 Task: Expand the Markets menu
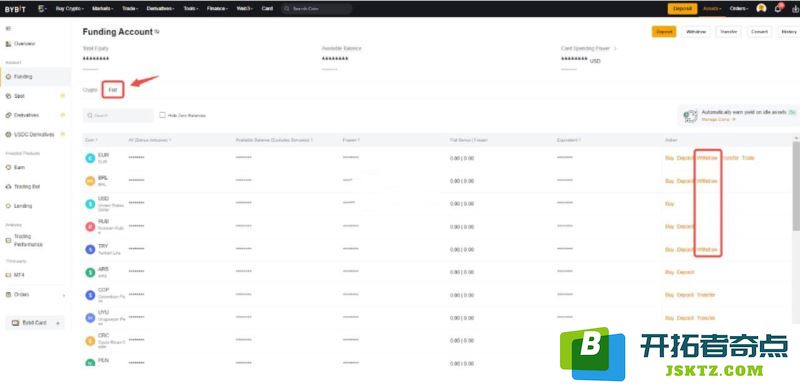pos(104,9)
